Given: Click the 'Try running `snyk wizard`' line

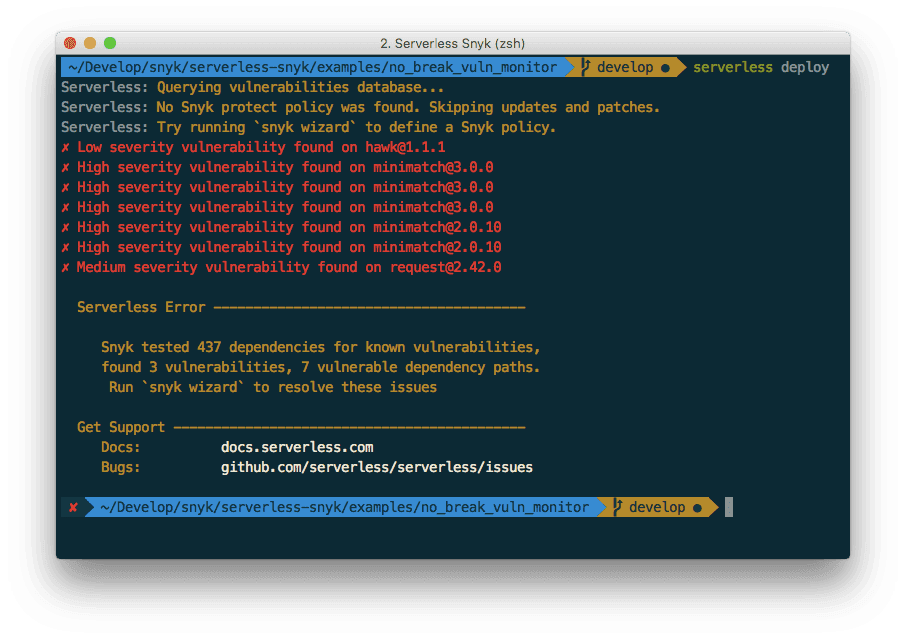Looking at the screenshot, I should 309,127.
